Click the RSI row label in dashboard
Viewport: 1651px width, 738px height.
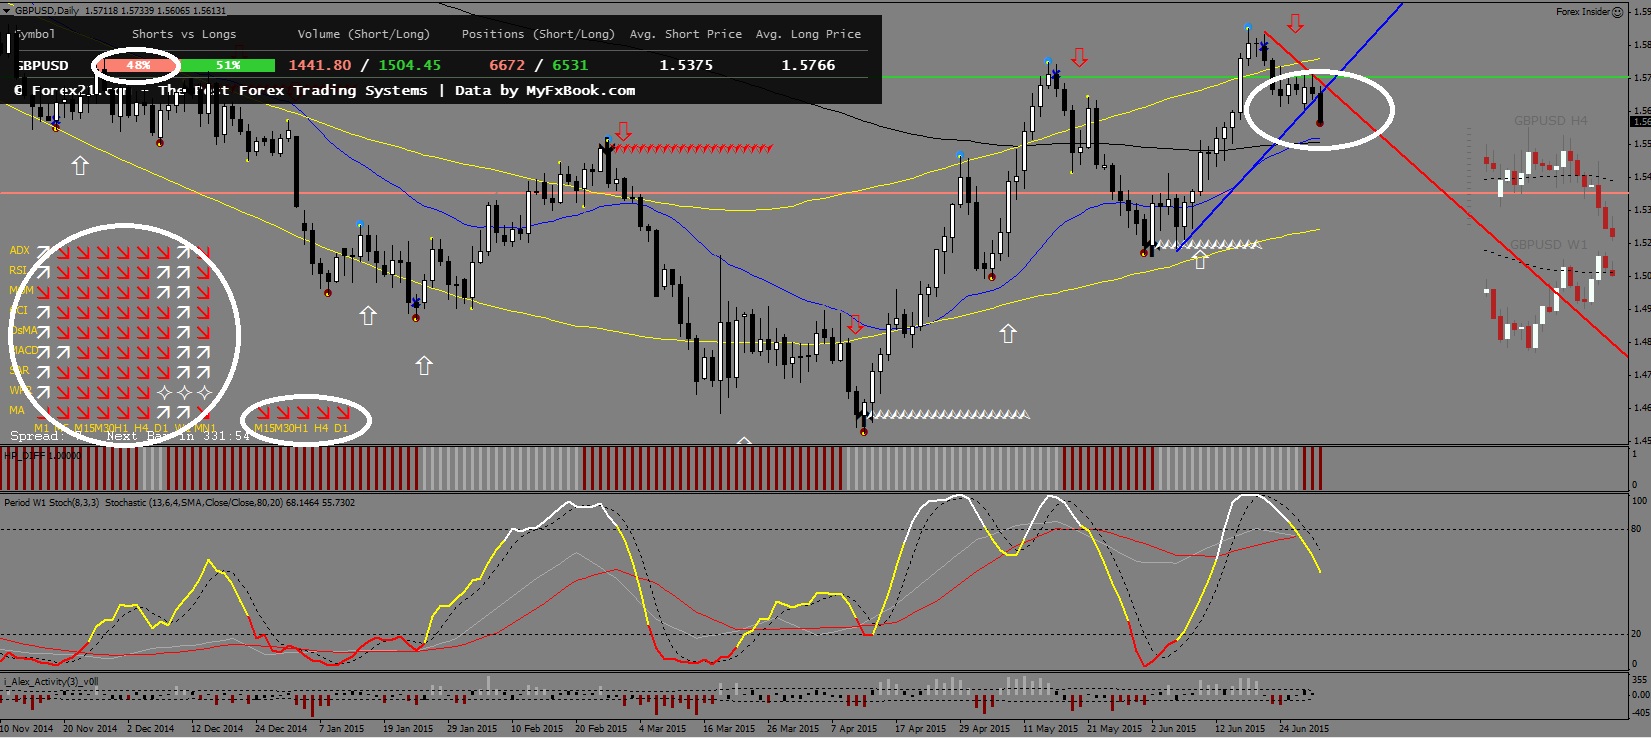point(19,270)
